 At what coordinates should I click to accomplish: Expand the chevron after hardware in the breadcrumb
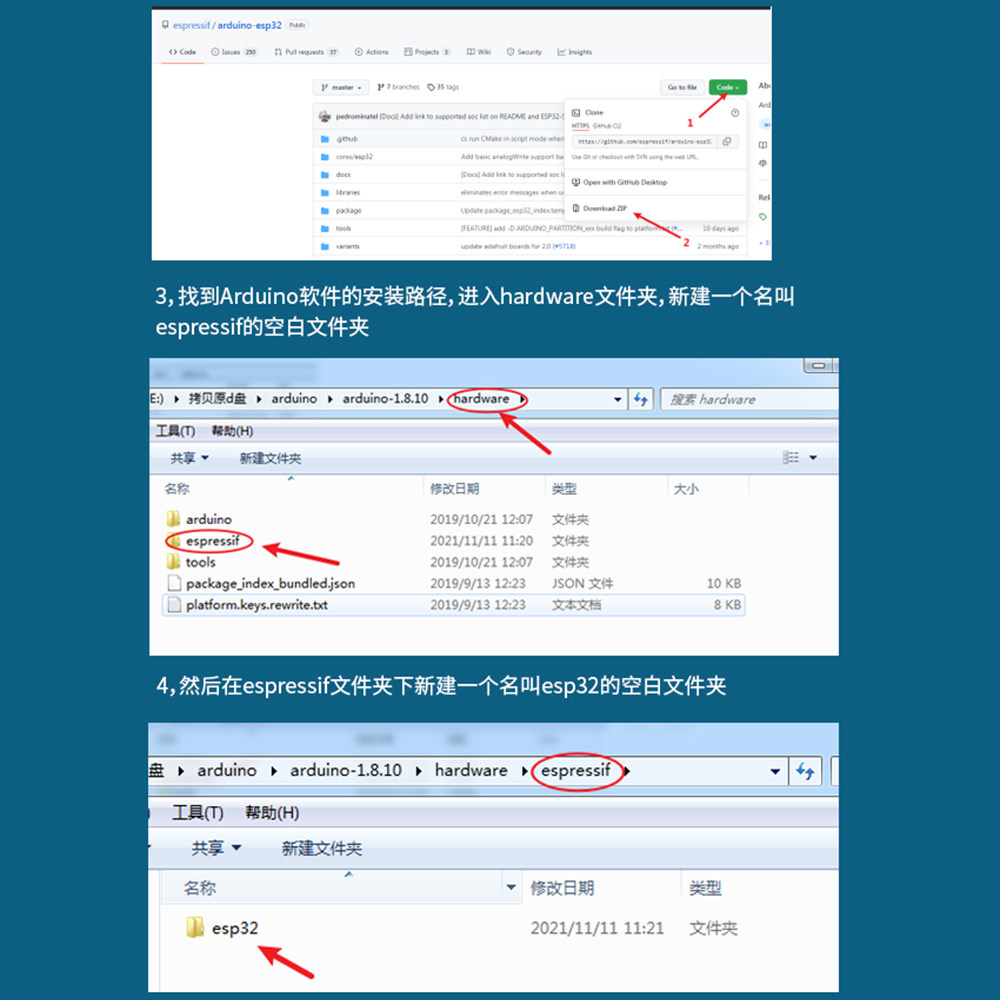[523, 400]
